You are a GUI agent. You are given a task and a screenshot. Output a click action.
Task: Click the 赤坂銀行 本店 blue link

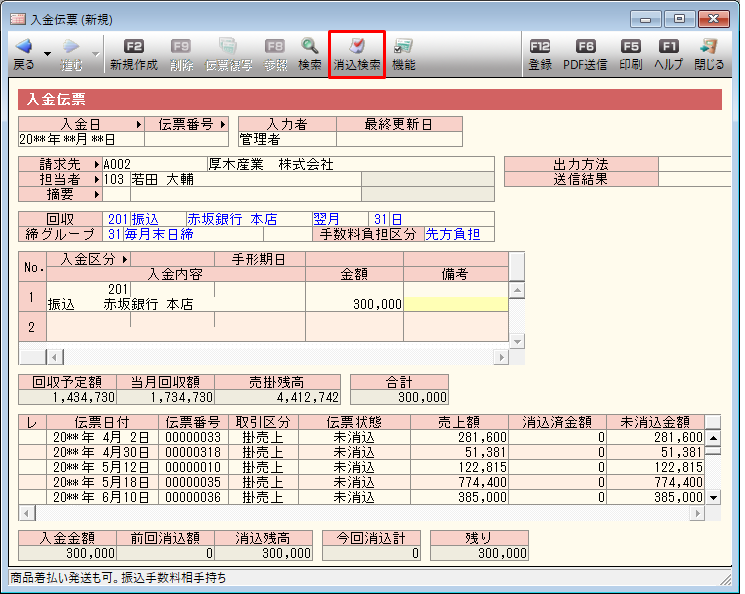(232, 219)
